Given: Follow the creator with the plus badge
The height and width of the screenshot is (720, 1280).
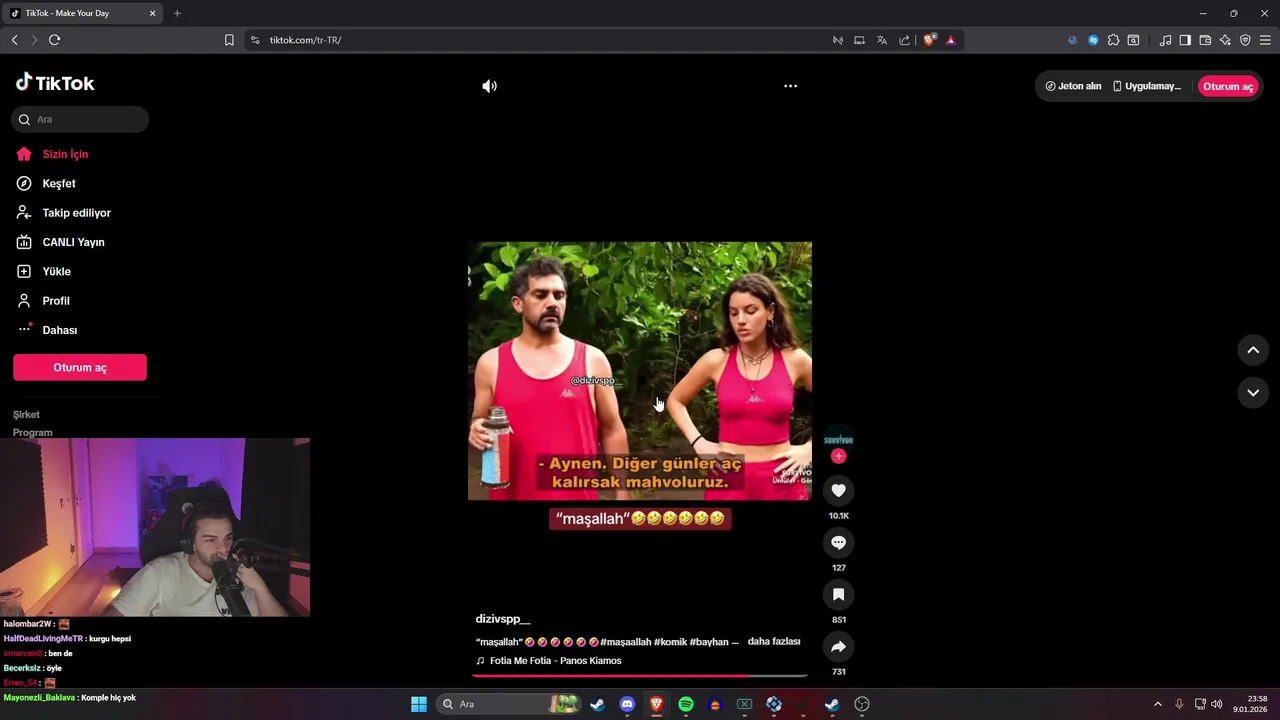Looking at the screenshot, I should (x=838, y=456).
